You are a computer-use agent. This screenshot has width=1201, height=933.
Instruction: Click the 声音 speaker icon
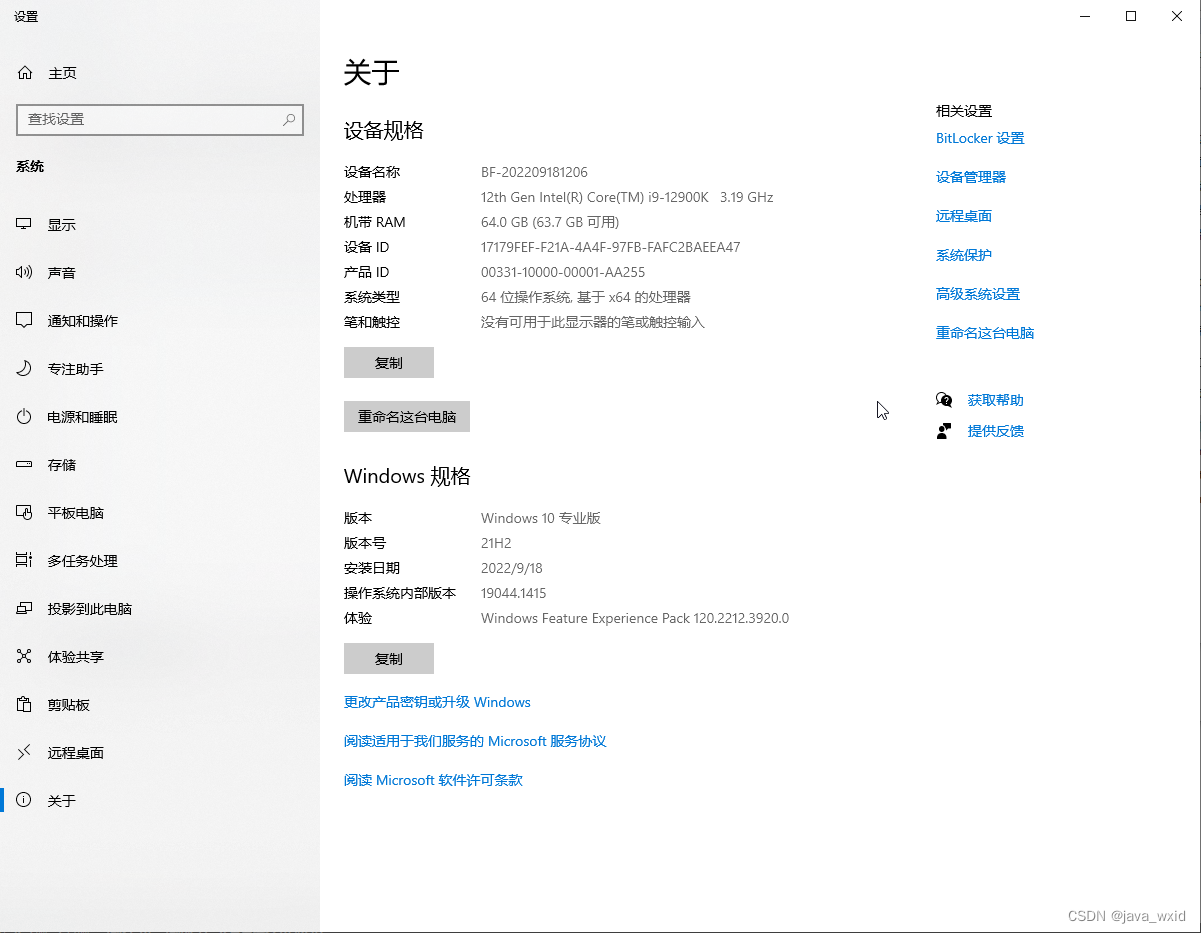click(x=25, y=273)
